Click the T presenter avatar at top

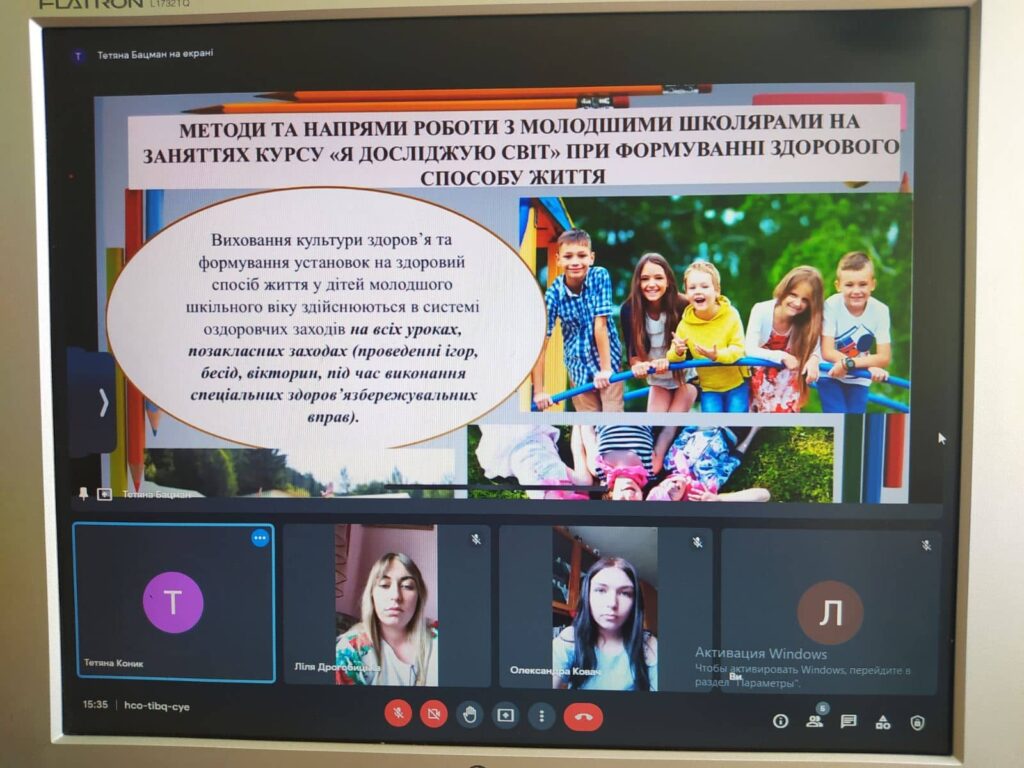tap(78, 56)
